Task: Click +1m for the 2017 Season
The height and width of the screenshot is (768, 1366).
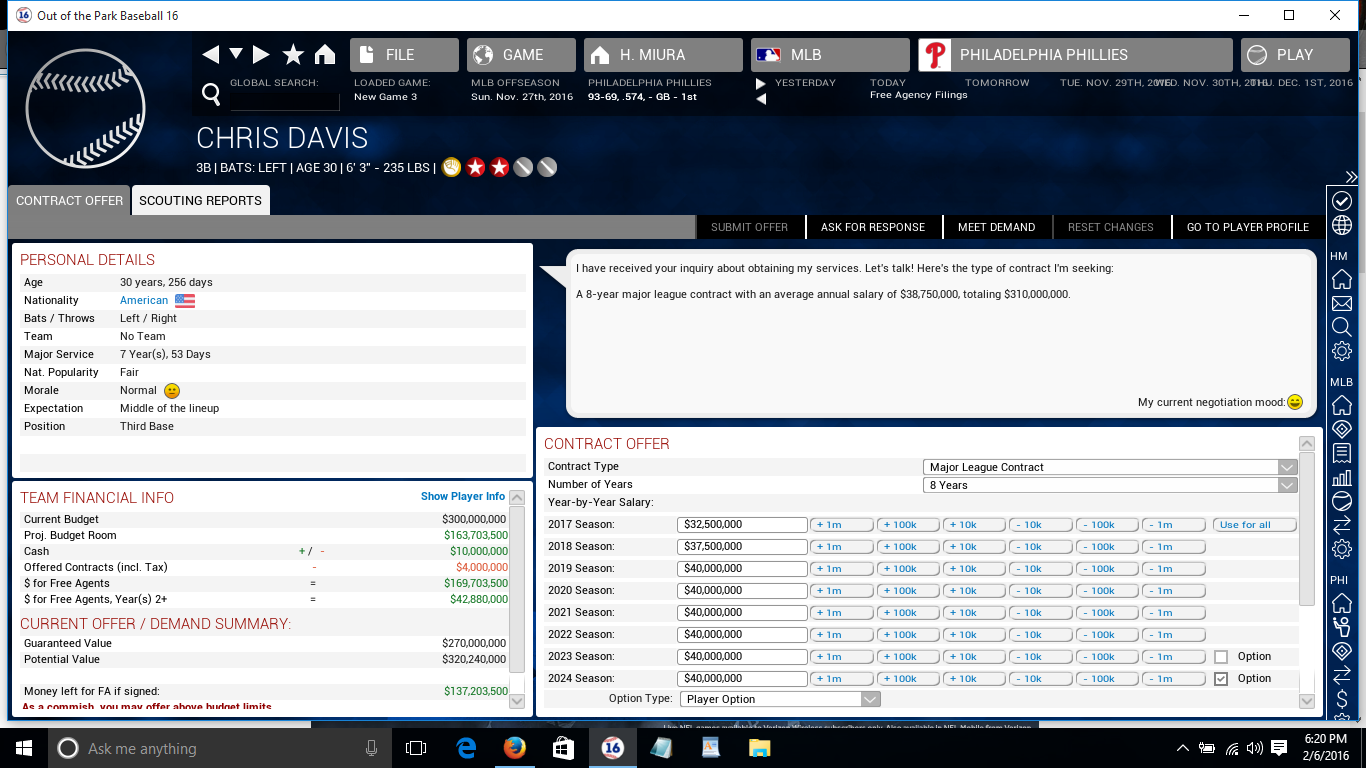Action: point(841,524)
